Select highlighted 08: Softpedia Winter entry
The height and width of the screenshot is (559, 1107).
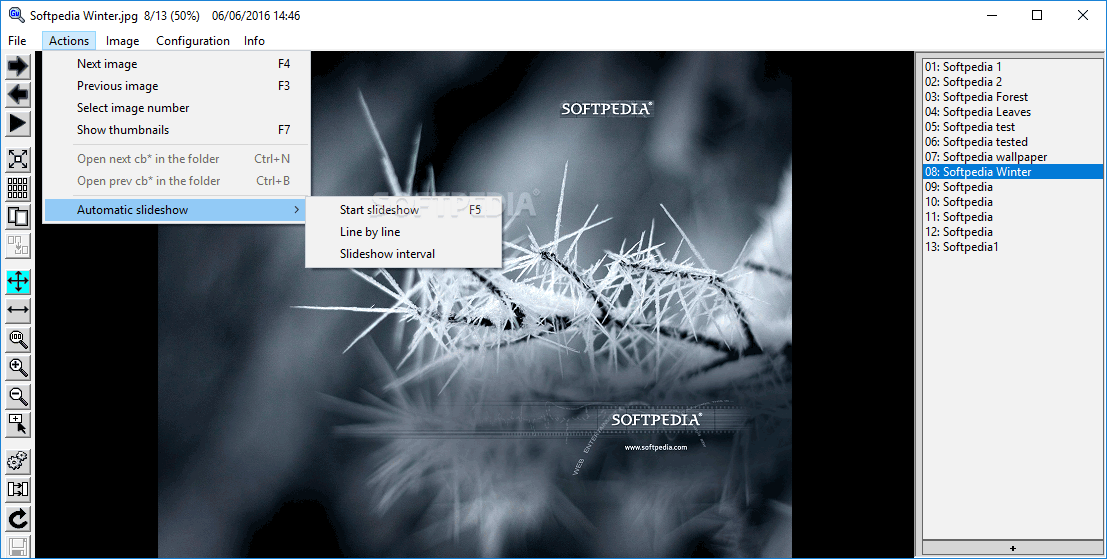coord(1012,172)
